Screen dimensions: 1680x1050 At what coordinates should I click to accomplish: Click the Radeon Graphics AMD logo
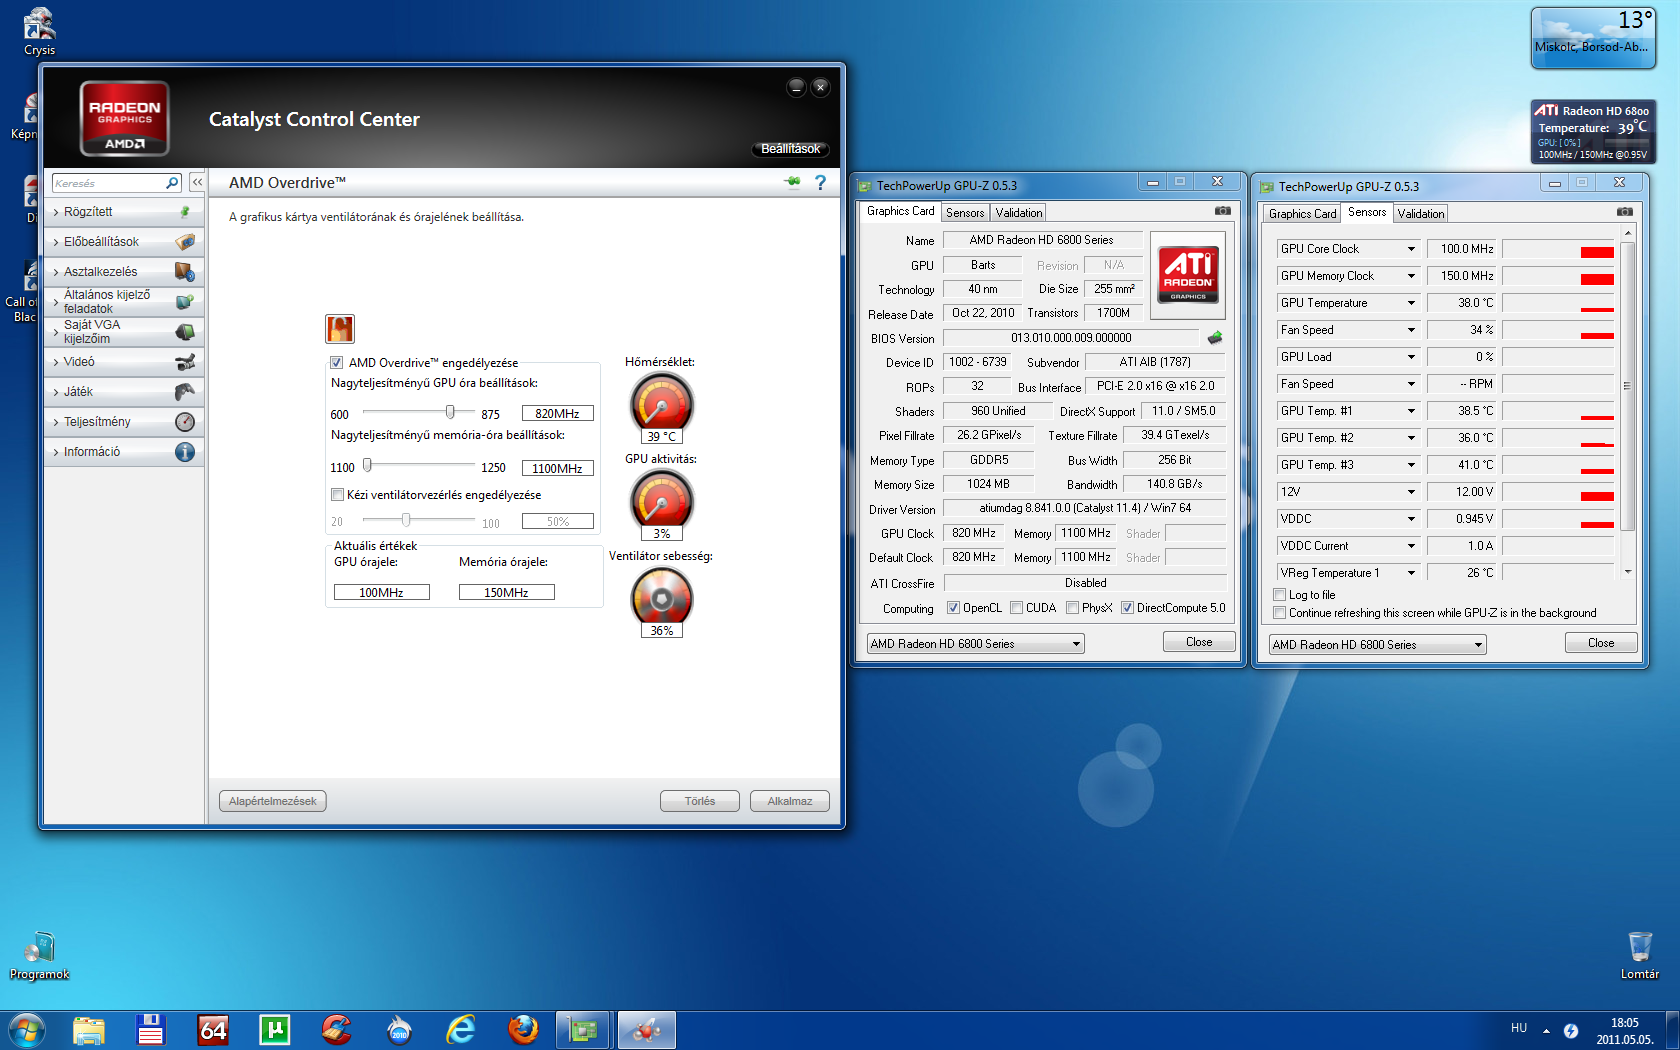click(125, 119)
